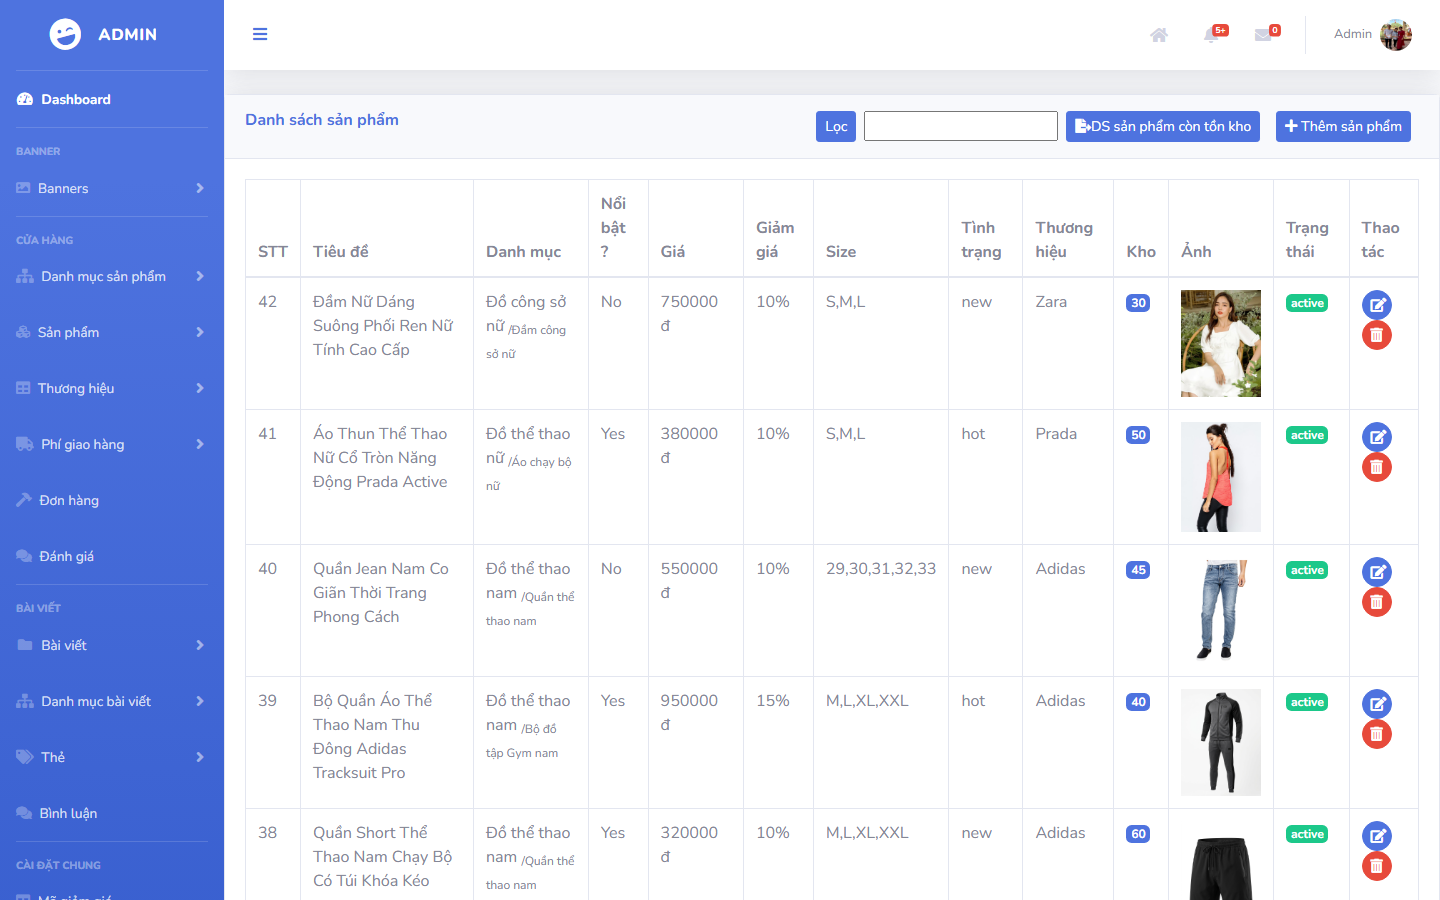Edit product 40 Quần Jean Nam
1440x900 pixels.
point(1377,572)
